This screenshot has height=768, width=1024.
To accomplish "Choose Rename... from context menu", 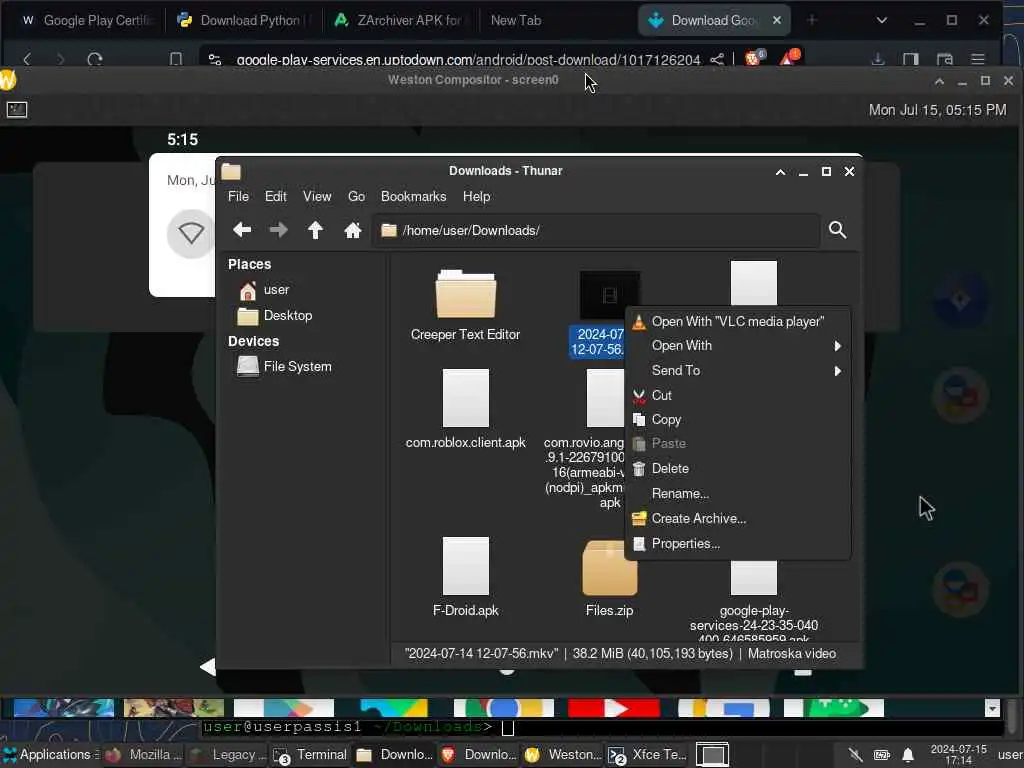I will click(738, 494).
